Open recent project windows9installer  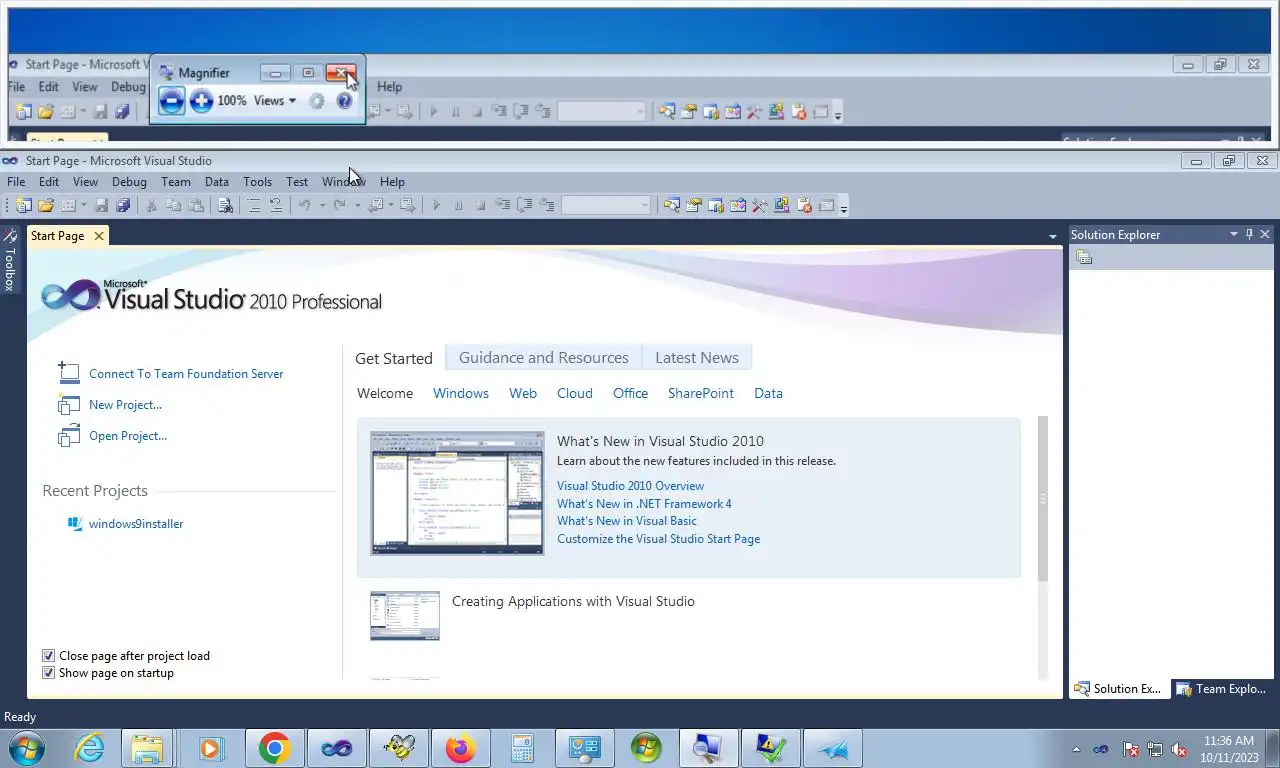pos(136,524)
